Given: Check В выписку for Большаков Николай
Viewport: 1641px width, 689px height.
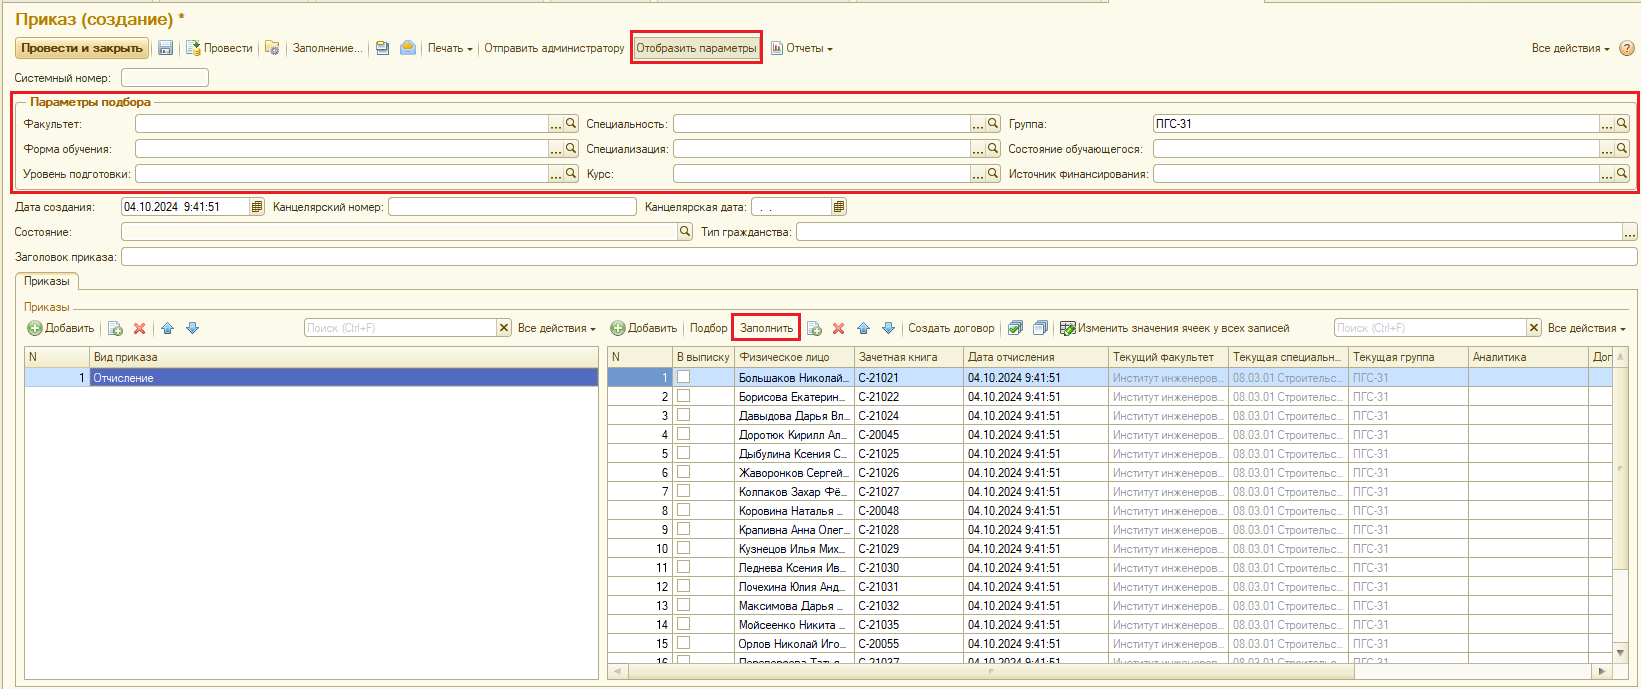Looking at the screenshot, I should pos(683,377).
